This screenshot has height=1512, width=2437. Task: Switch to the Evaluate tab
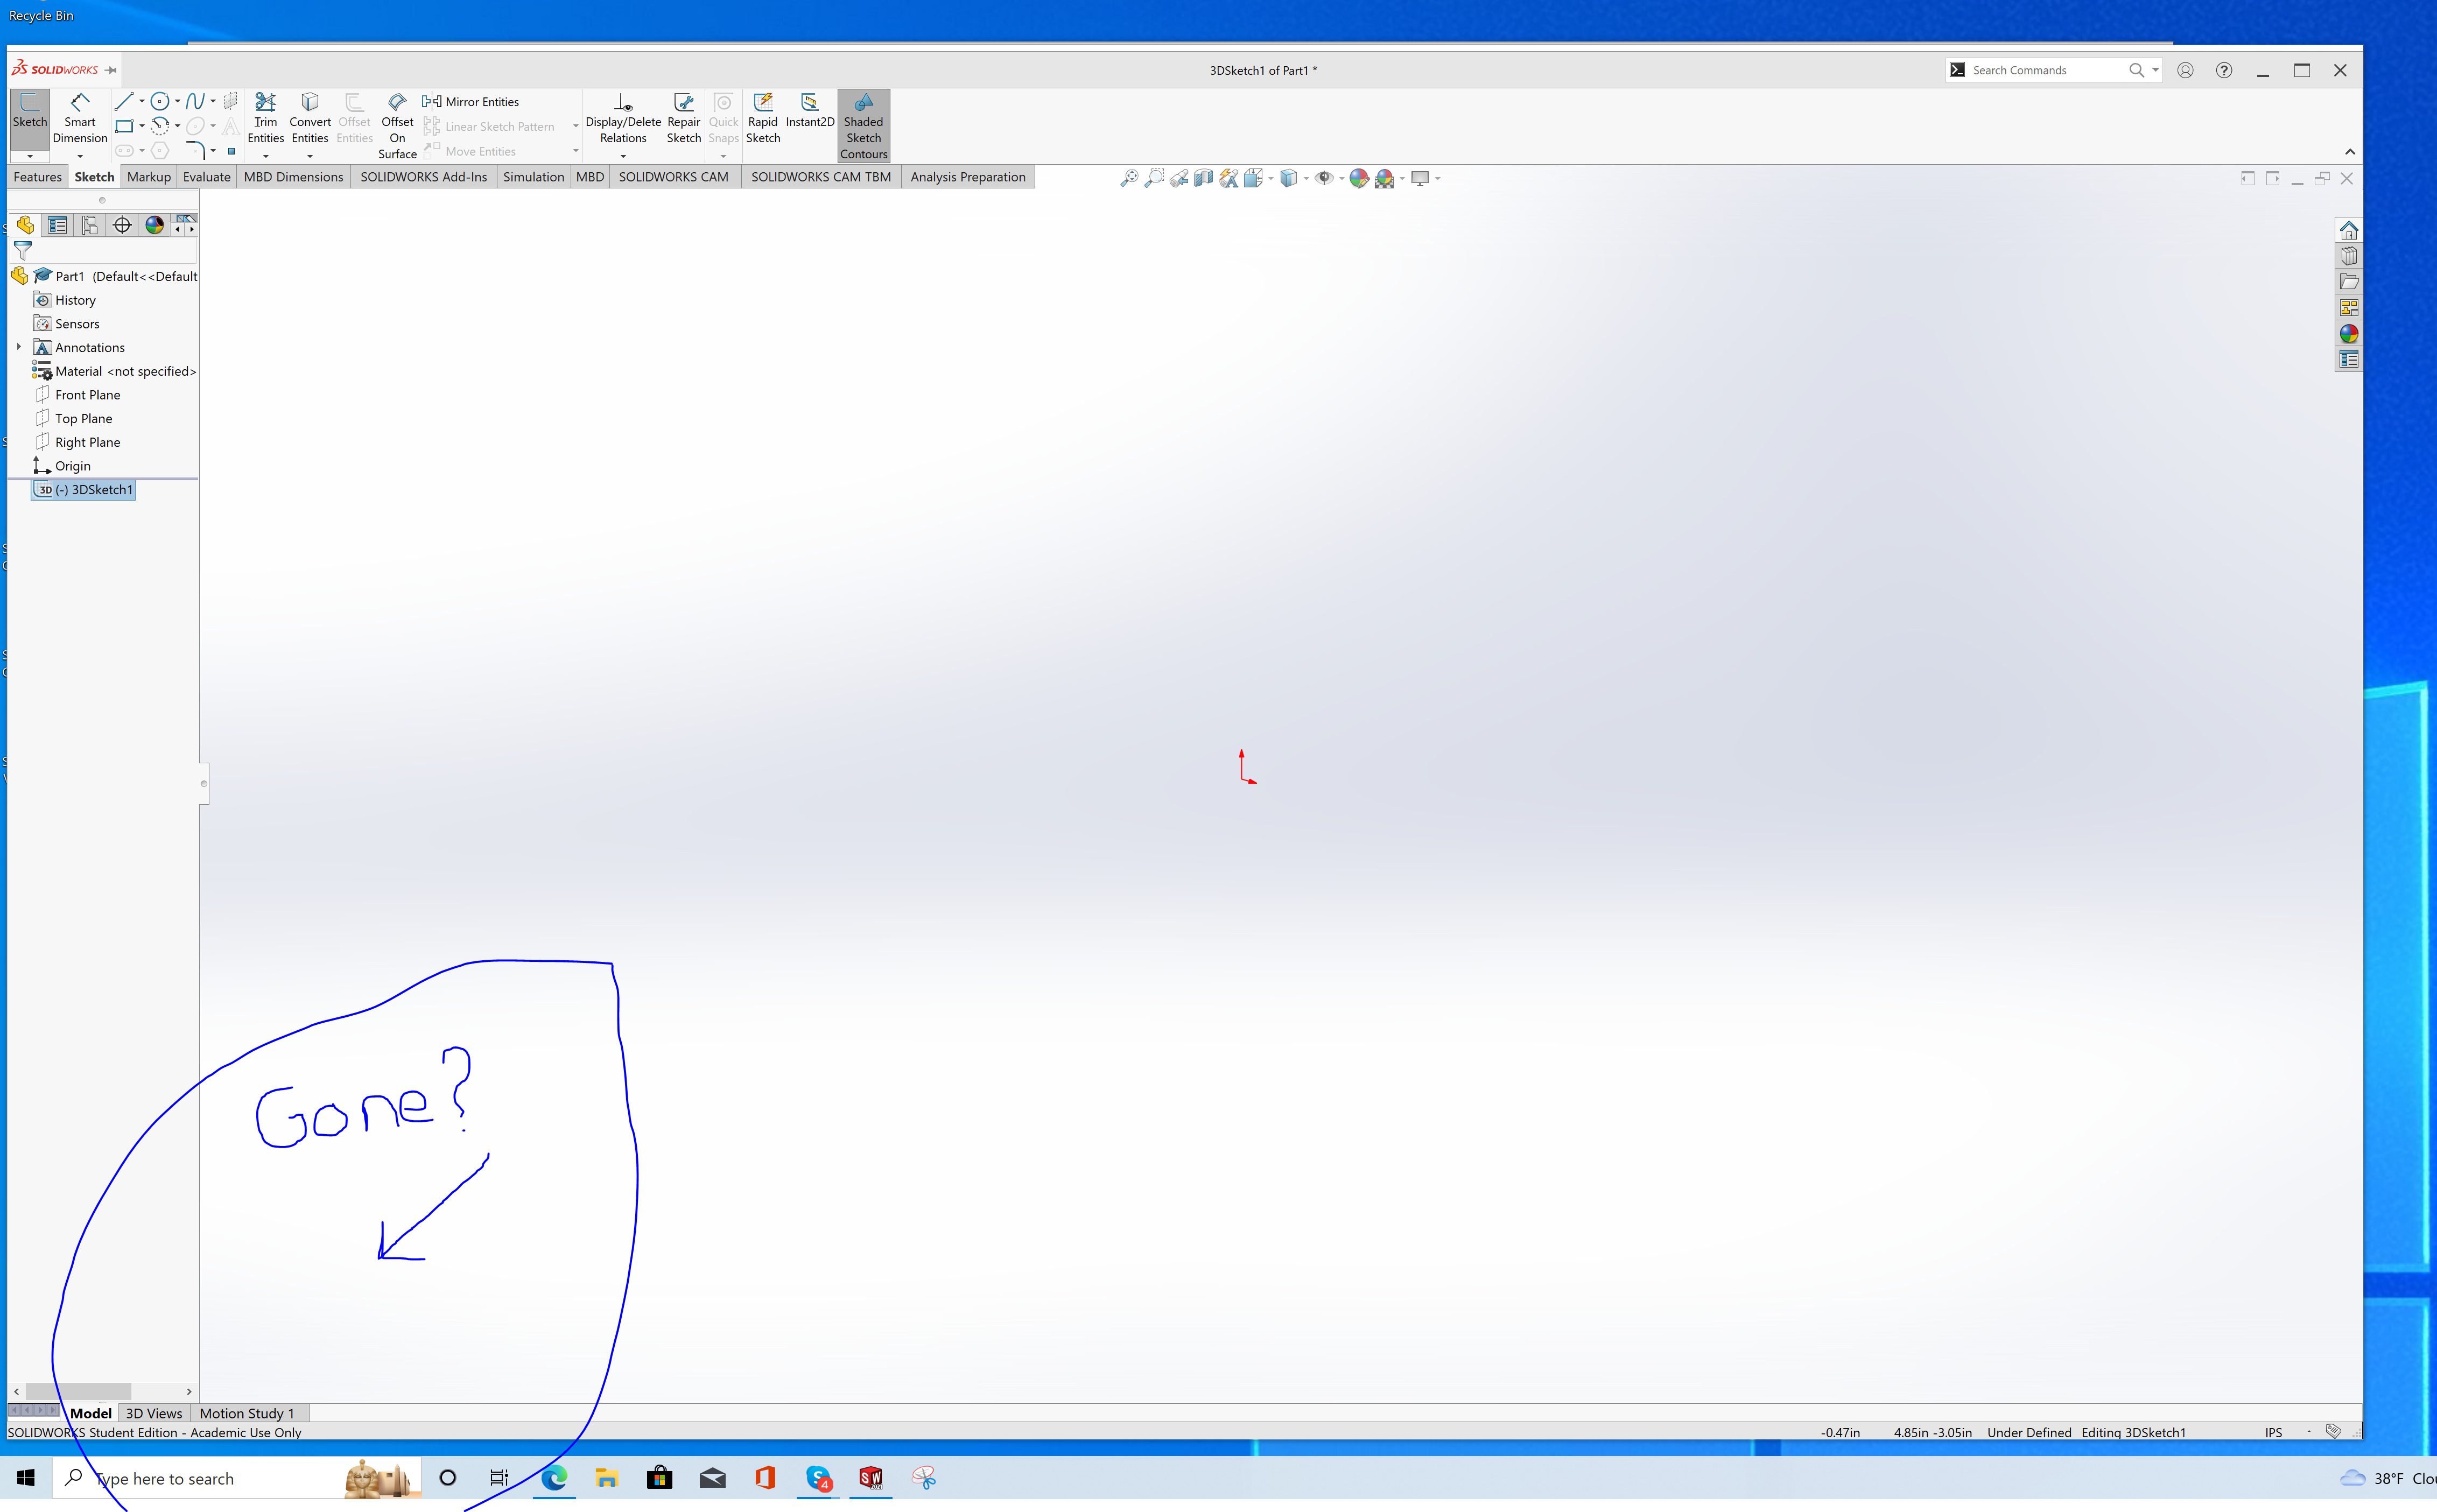pos(206,177)
